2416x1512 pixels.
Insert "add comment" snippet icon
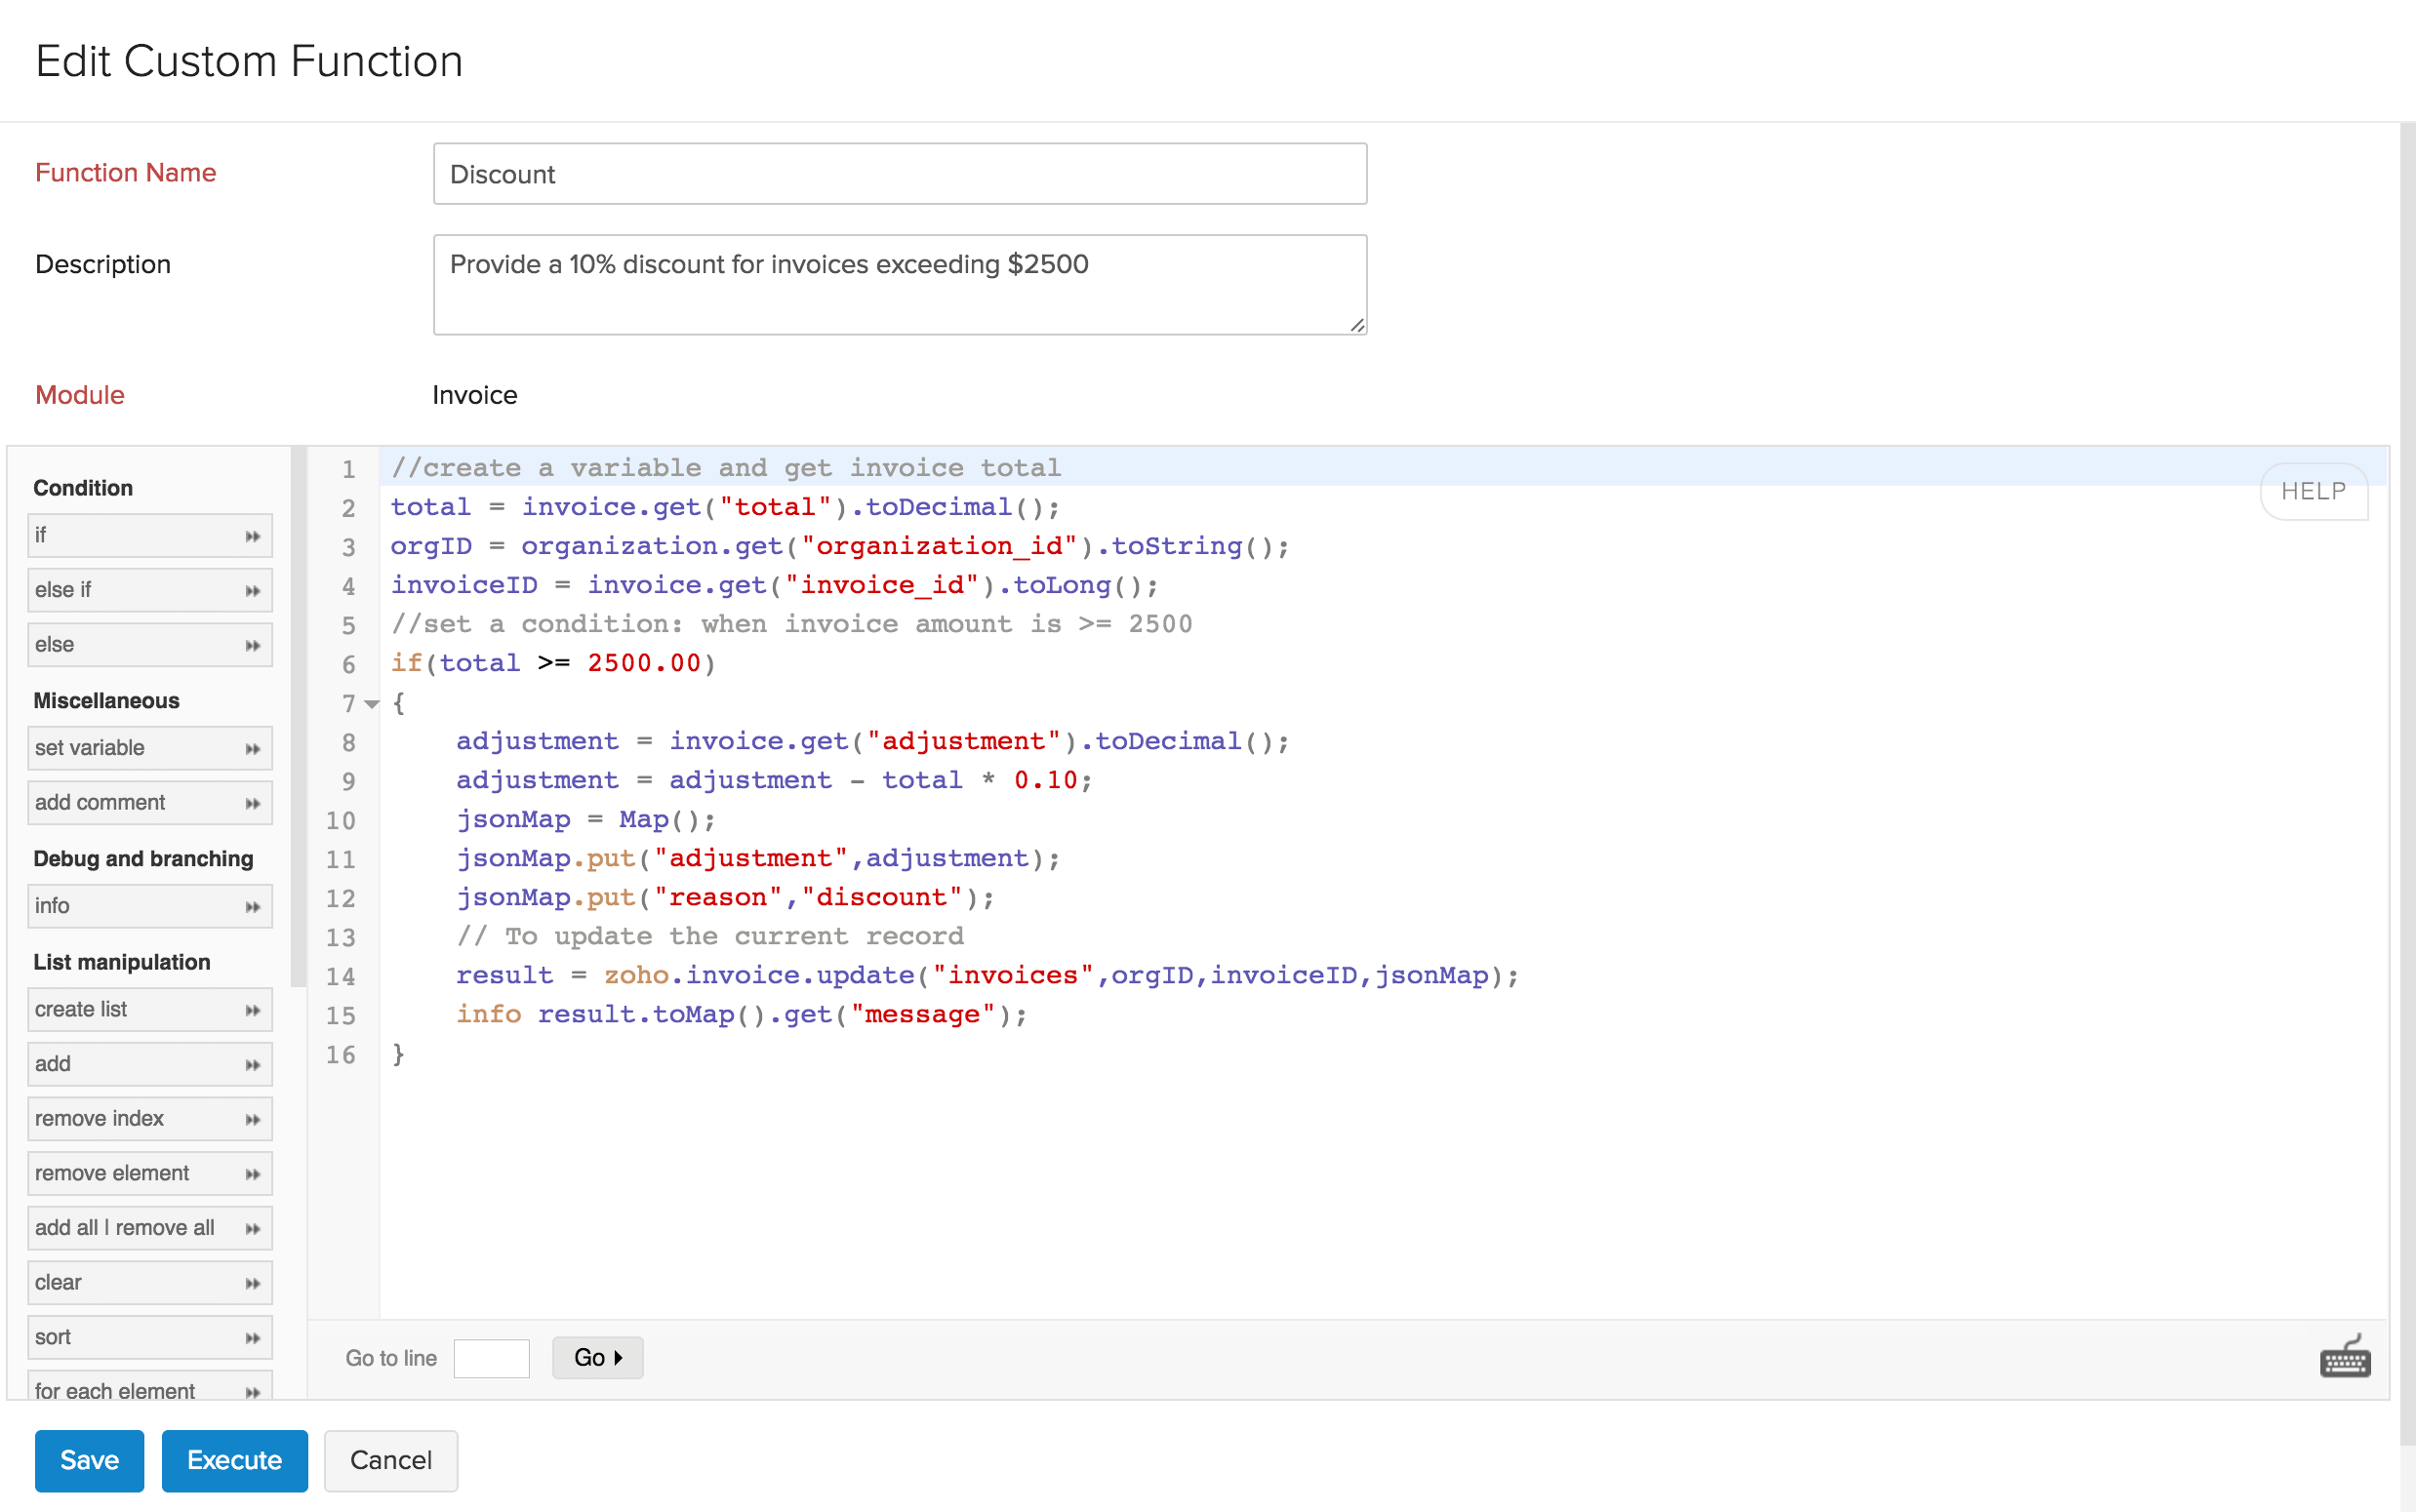coord(255,802)
